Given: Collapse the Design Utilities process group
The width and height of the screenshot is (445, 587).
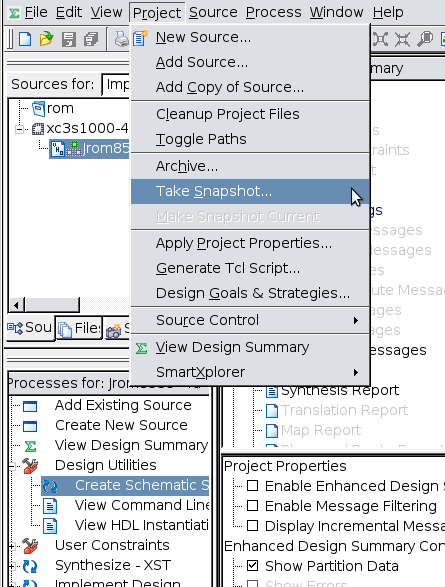Looking at the screenshot, I should tap(12, 466).
